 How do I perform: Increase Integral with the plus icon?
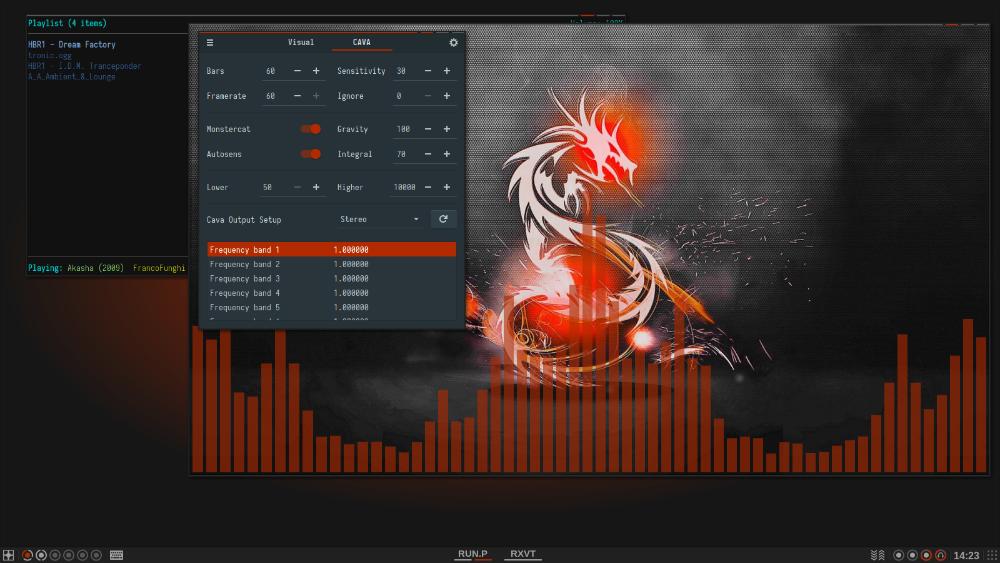tap(447, 154)
